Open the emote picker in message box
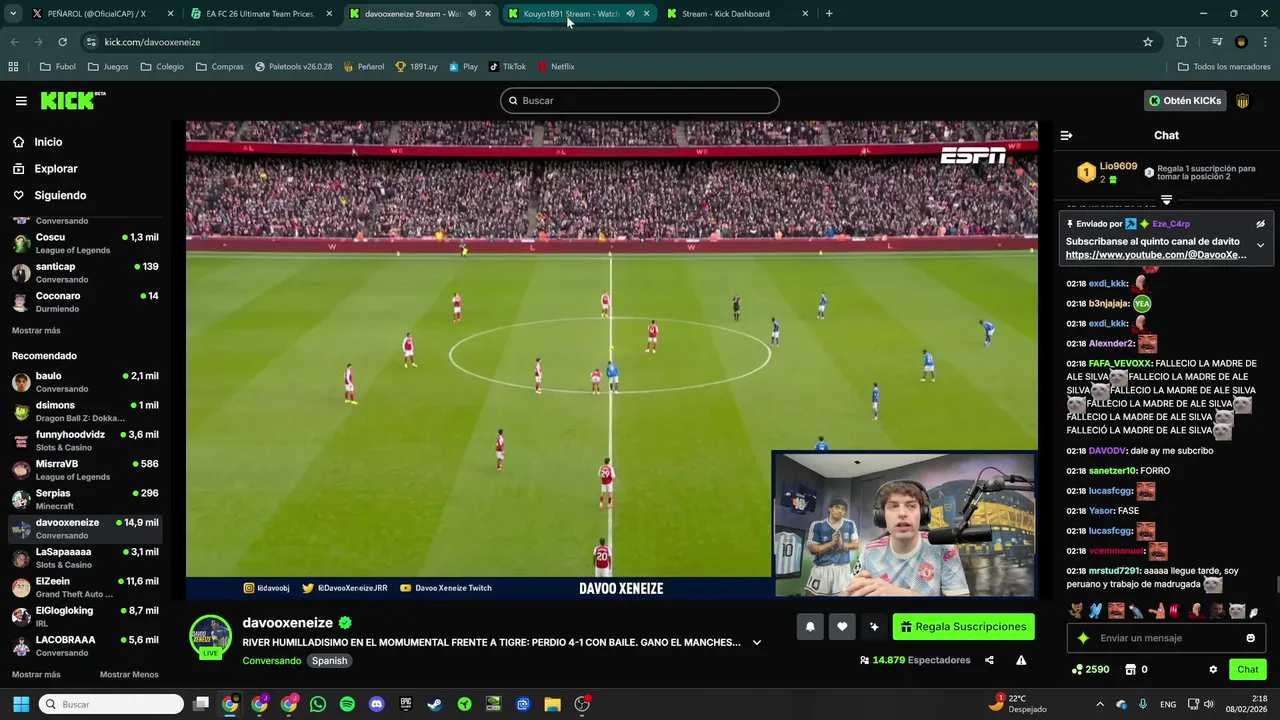This screenshot has height=720, width=1280. click(1250, 638)
